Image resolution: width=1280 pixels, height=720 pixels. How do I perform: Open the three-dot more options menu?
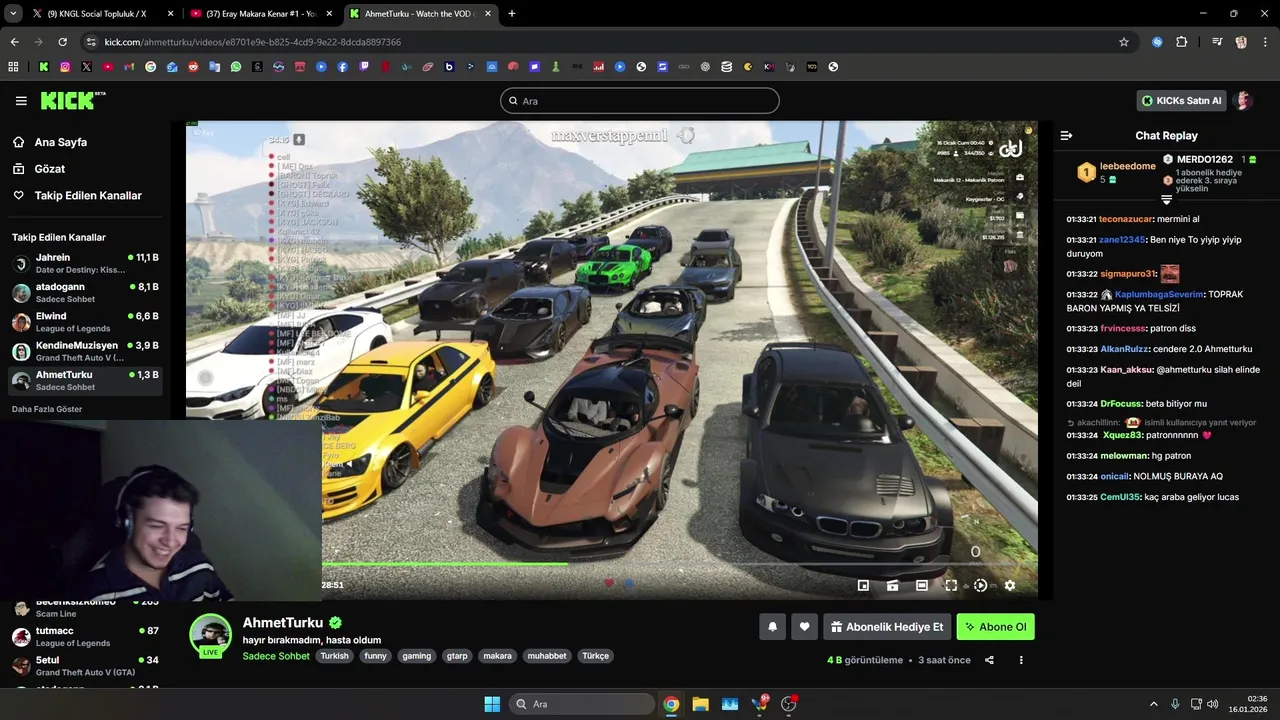1021,660
